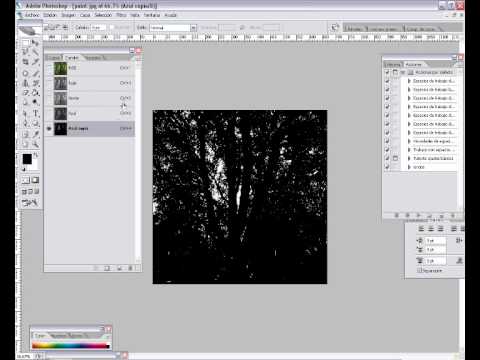The width and height of the screenshot is (480, 360).
Task: Collapse the Acciones por defecto set
Action: click(x=403, y=72)
